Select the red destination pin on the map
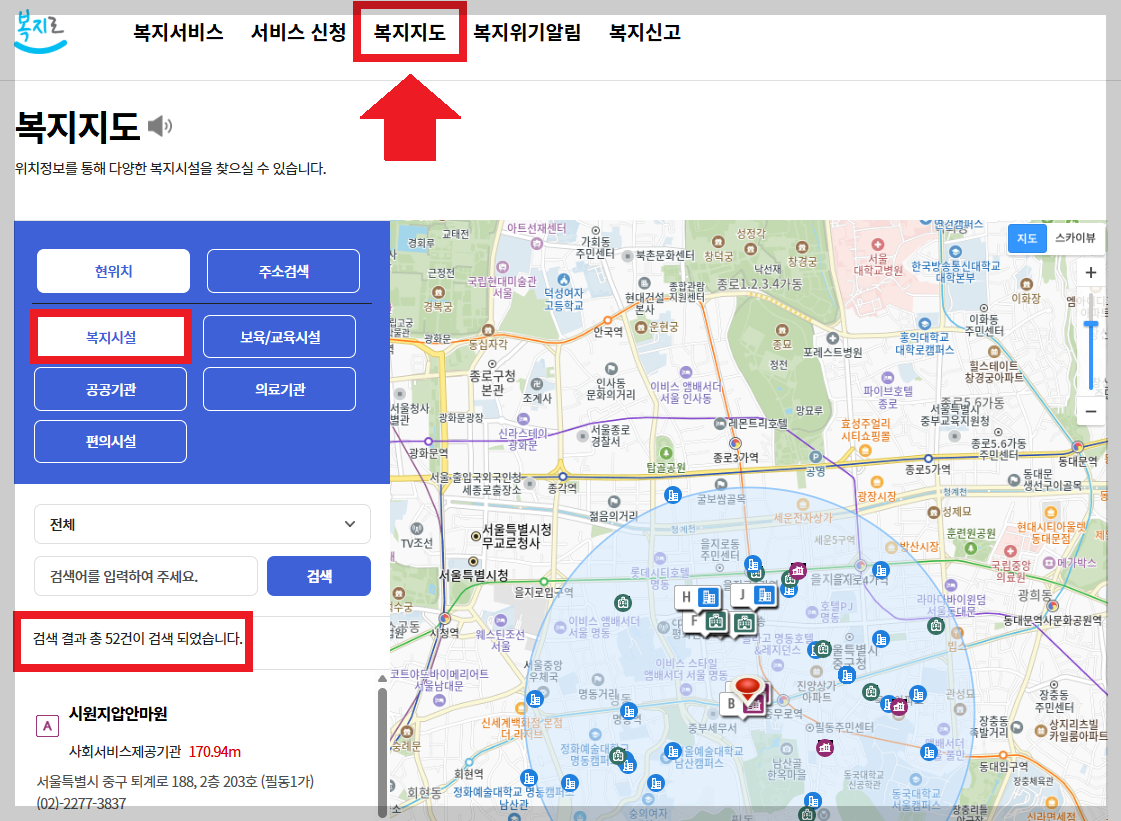This screenshot has width=1121, height=821. [x=747, y=683]
